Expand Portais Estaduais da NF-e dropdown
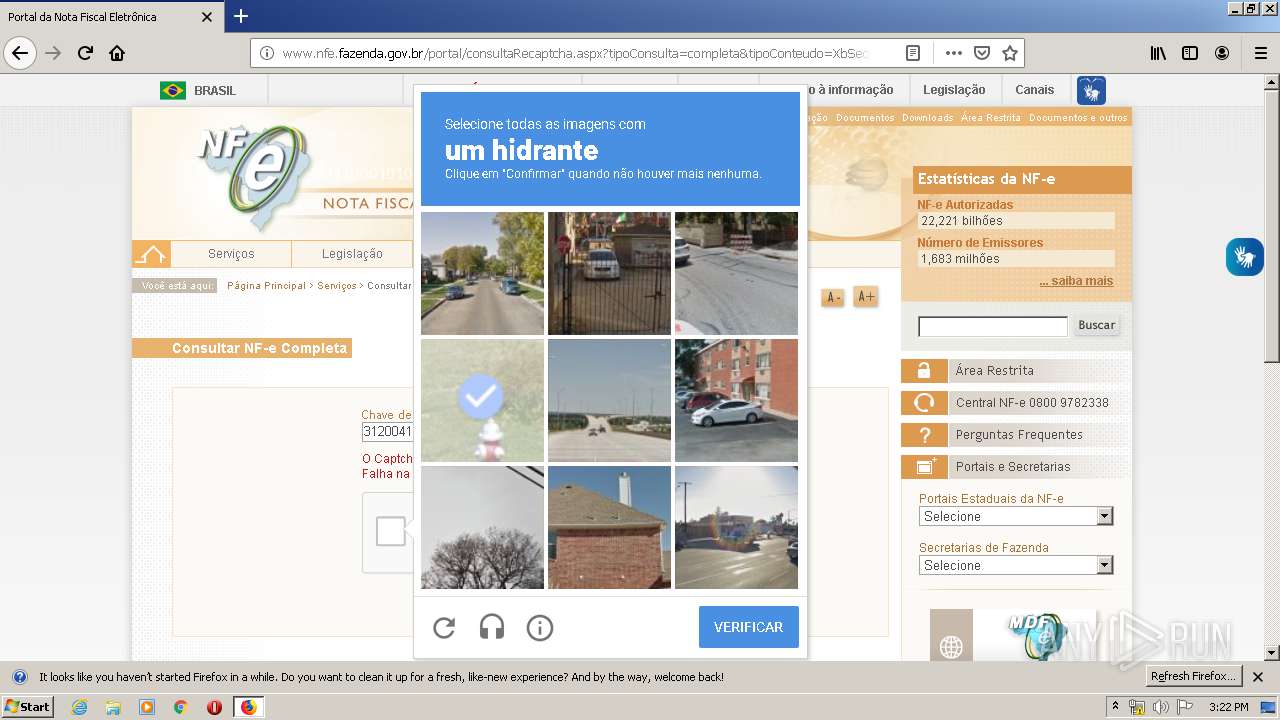 click(1016, 516)
